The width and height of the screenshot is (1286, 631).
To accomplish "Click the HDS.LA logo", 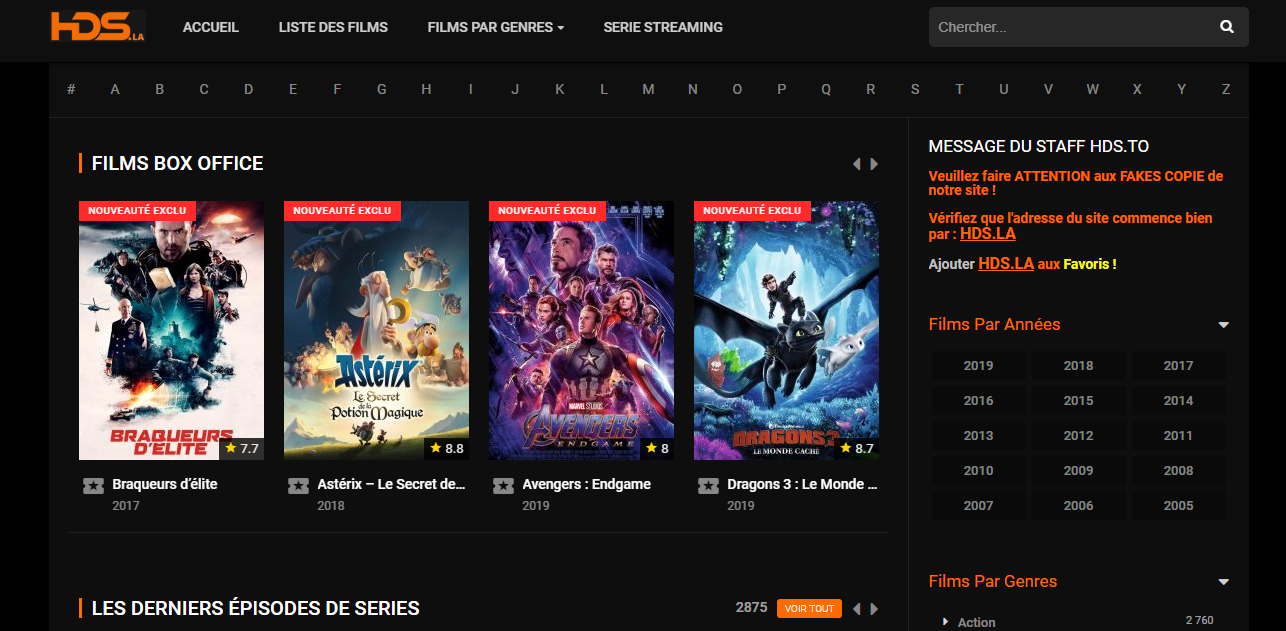I will click(x=98, y=26).
